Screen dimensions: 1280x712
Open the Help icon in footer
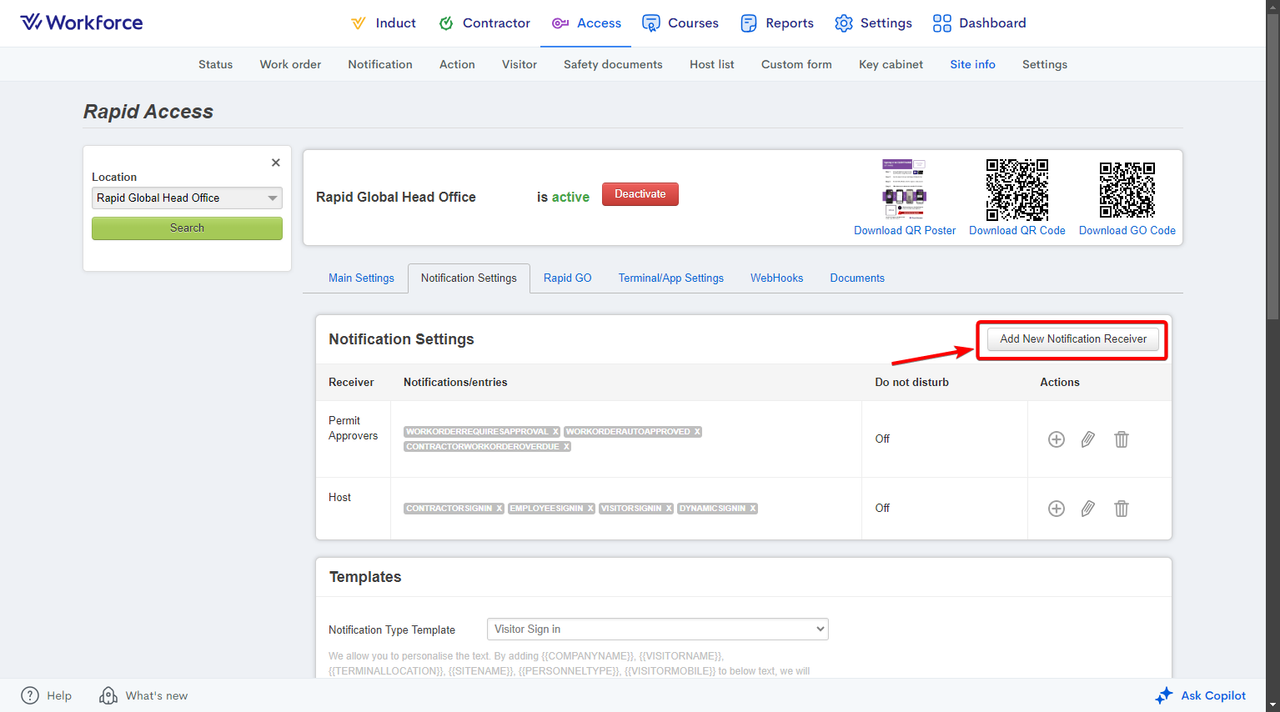pos(30,696)
